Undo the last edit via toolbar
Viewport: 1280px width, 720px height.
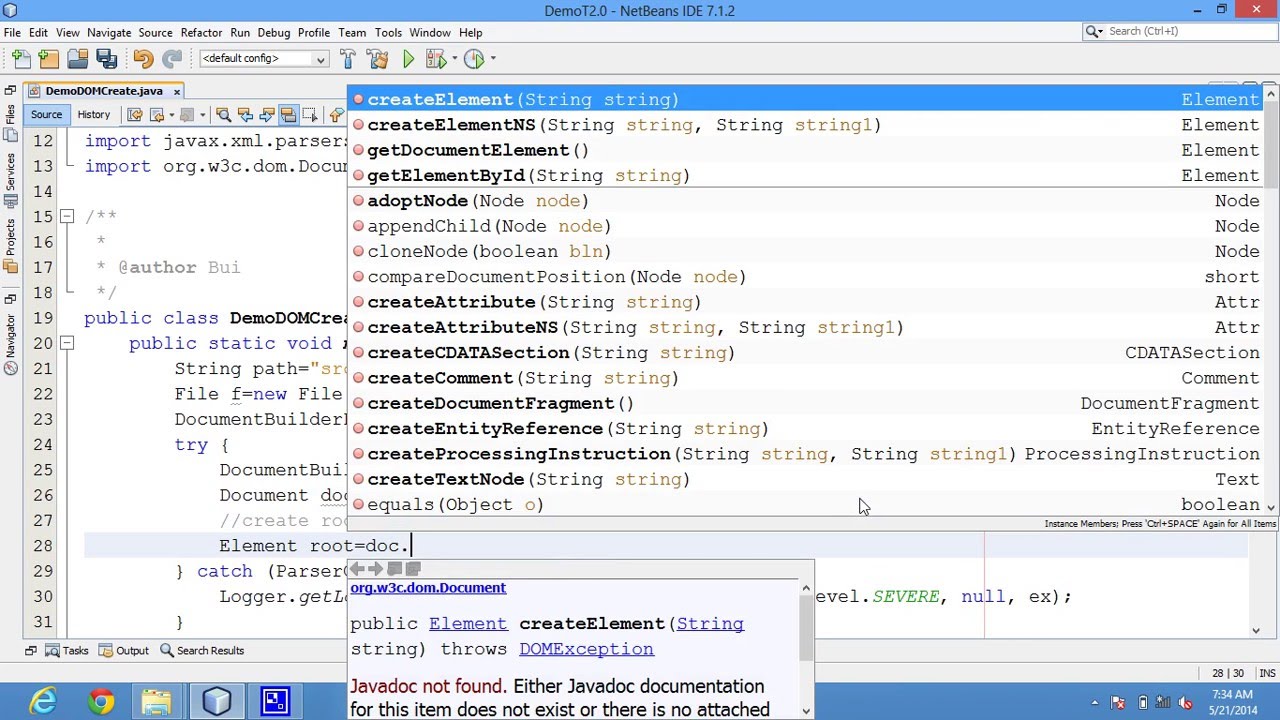click(x=143, y=59)
